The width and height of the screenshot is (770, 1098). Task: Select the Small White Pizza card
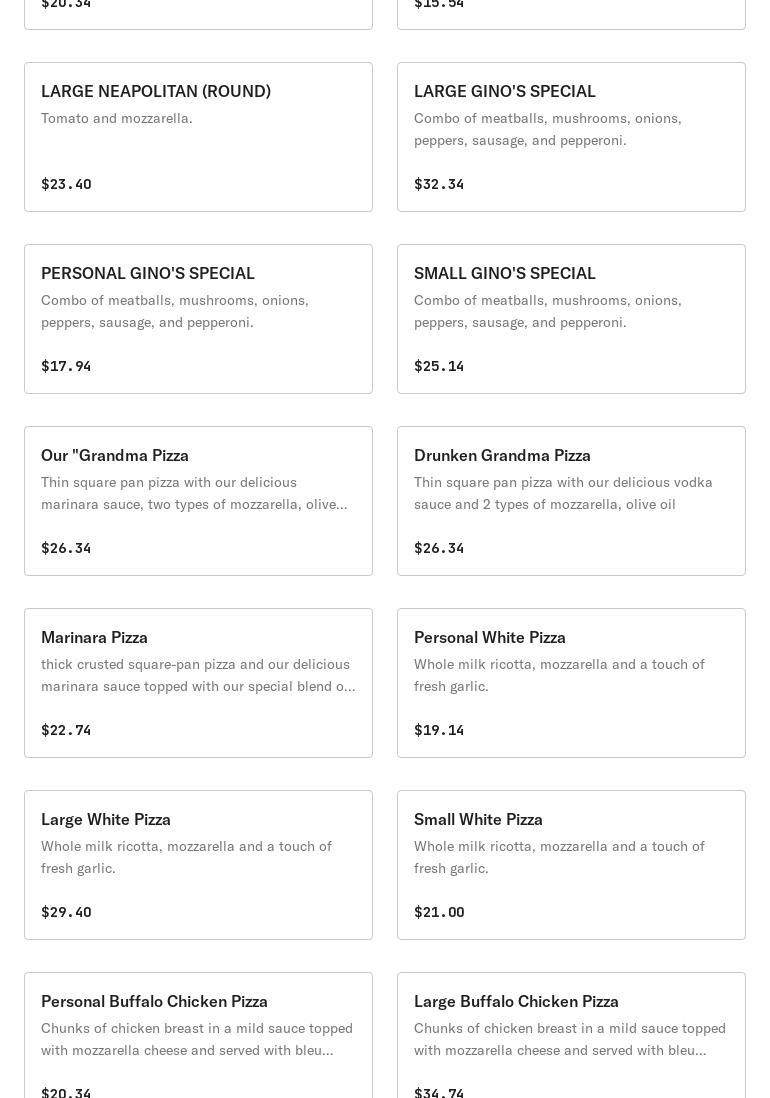[571, 865]
